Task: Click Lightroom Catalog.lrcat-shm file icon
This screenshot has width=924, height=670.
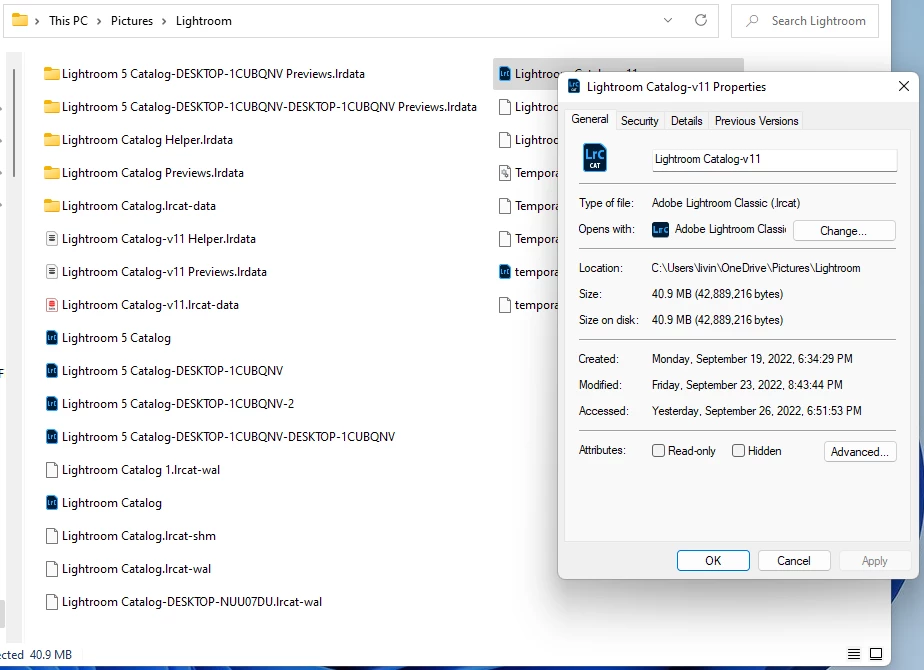Action: click(x=52, y=536)
